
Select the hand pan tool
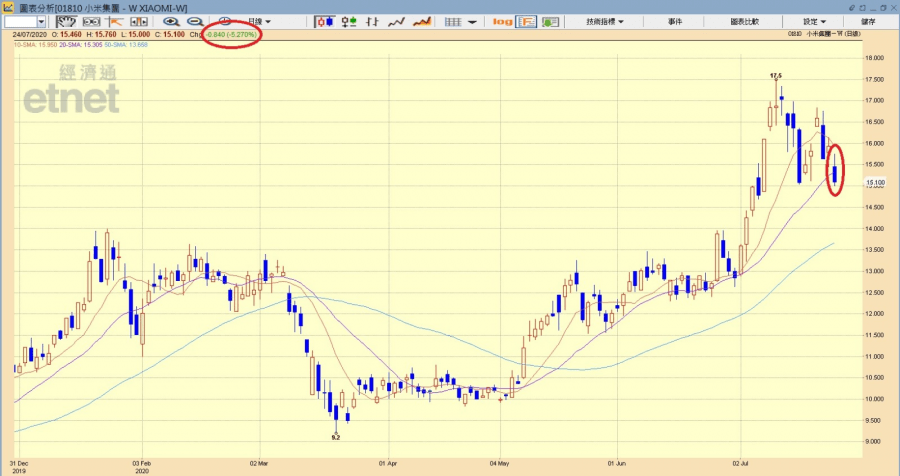click(68, 21)
